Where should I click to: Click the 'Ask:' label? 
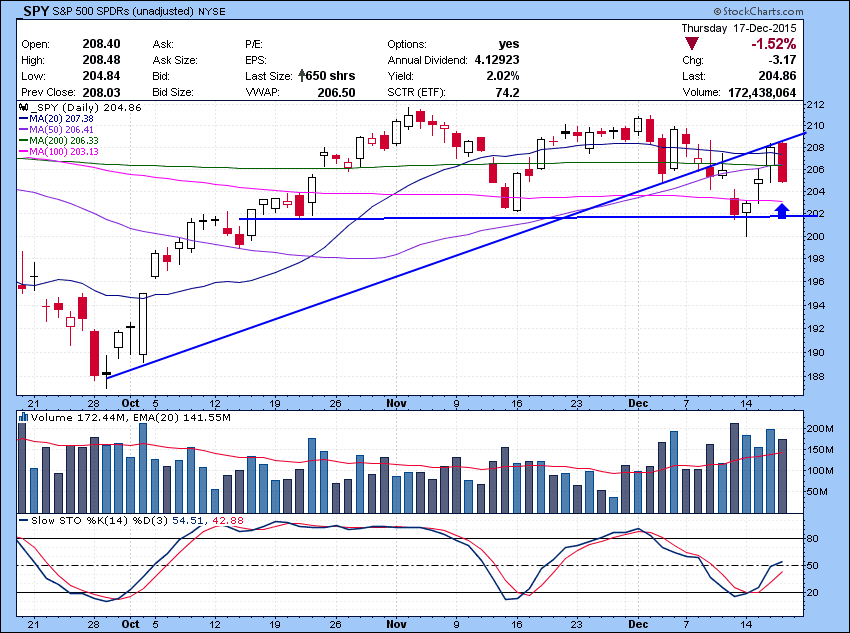coord(163,44)
